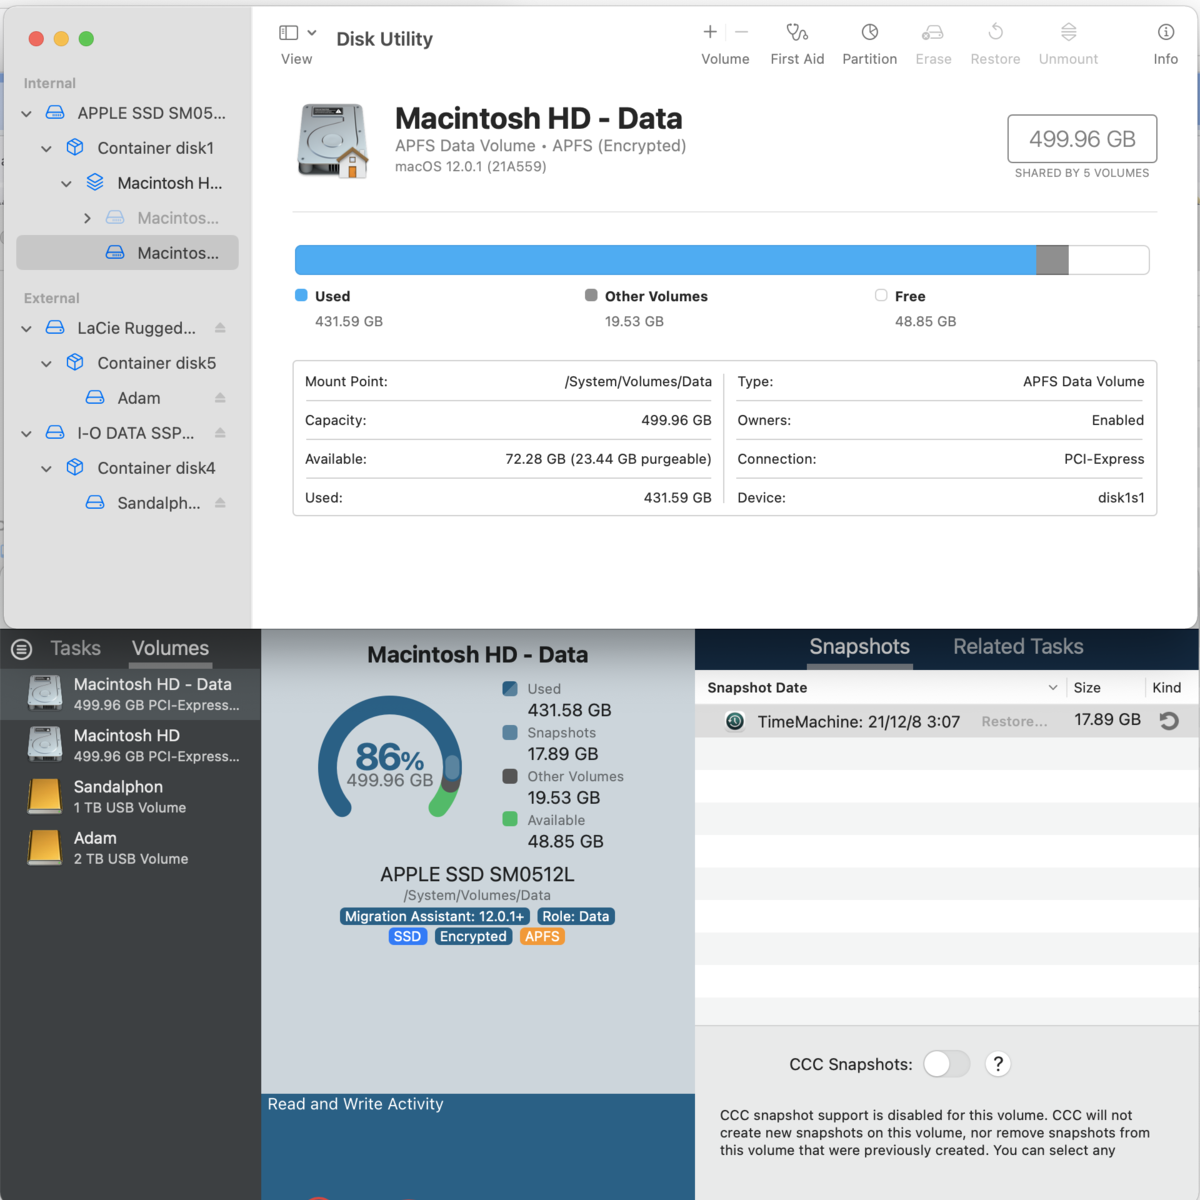
Task: Click the green Available legend swatch in CCC
Action: 510,819
